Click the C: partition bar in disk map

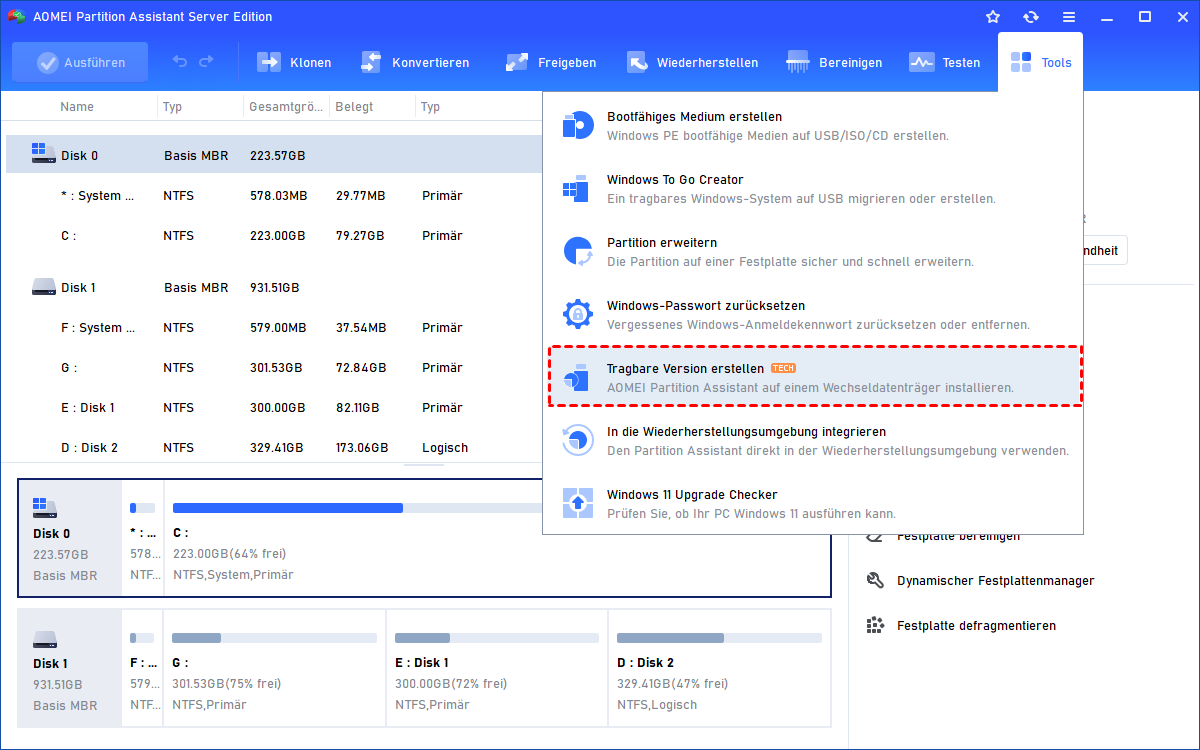point(358,508)
